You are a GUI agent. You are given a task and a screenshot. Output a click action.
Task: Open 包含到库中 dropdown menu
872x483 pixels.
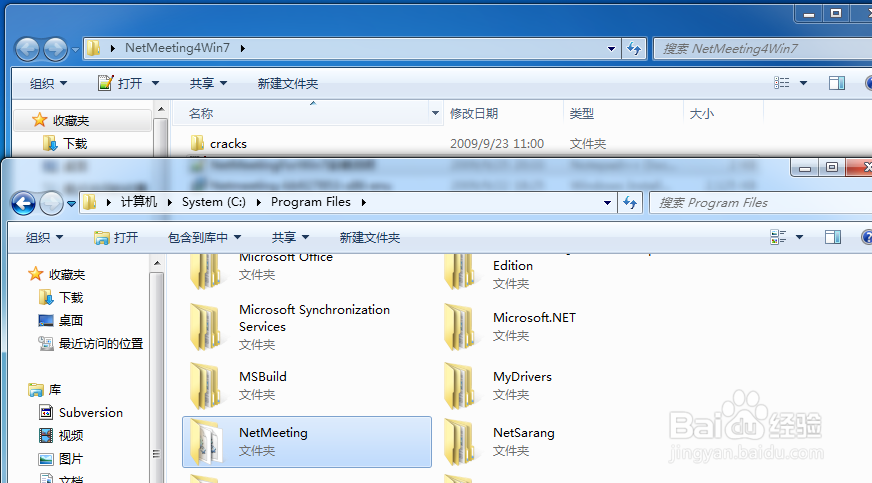click(x=204, y=238)
